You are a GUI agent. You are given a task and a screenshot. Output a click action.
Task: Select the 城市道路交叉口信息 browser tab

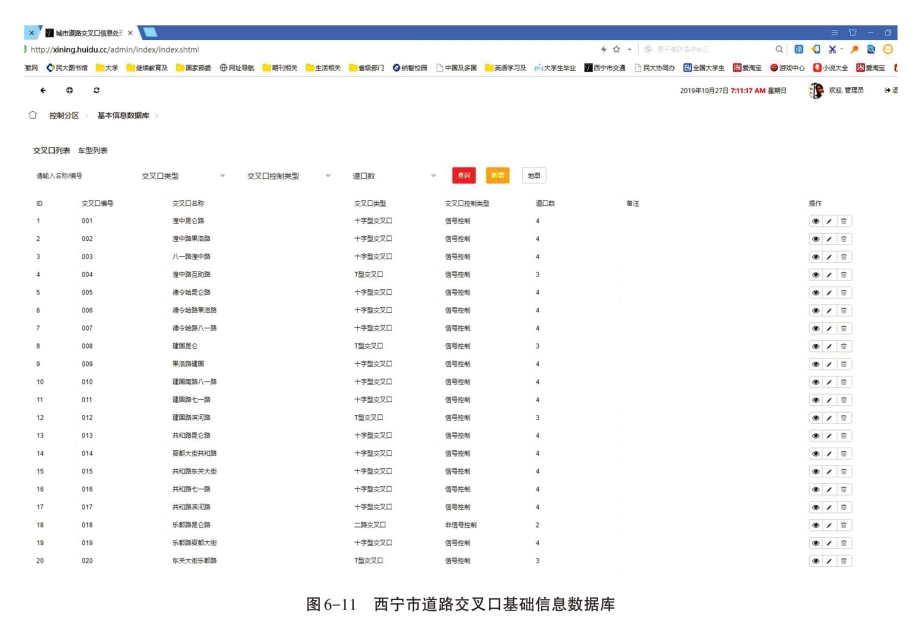click(x=89, y=33)
